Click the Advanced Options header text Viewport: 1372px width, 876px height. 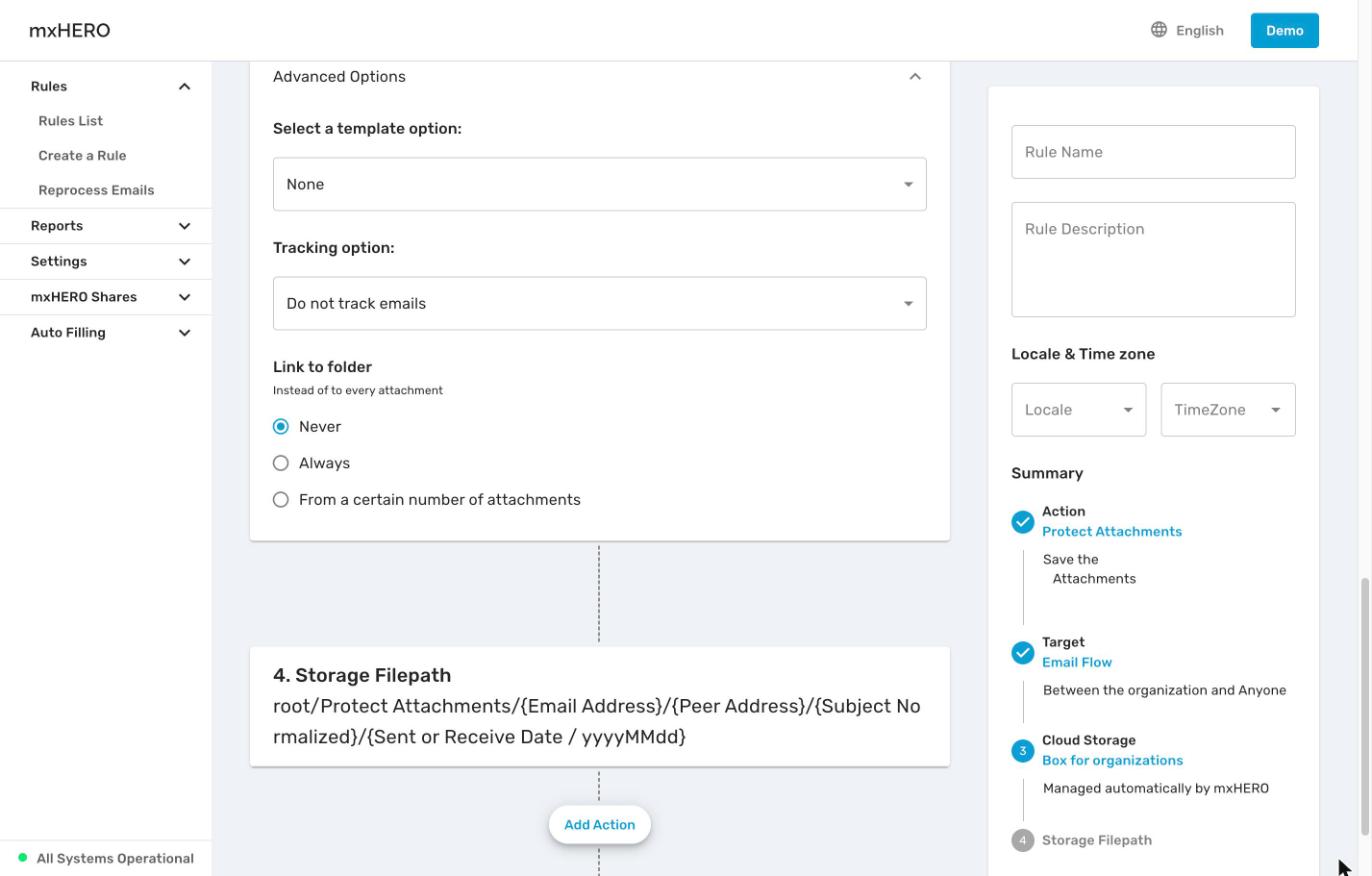tap(339, 77)
